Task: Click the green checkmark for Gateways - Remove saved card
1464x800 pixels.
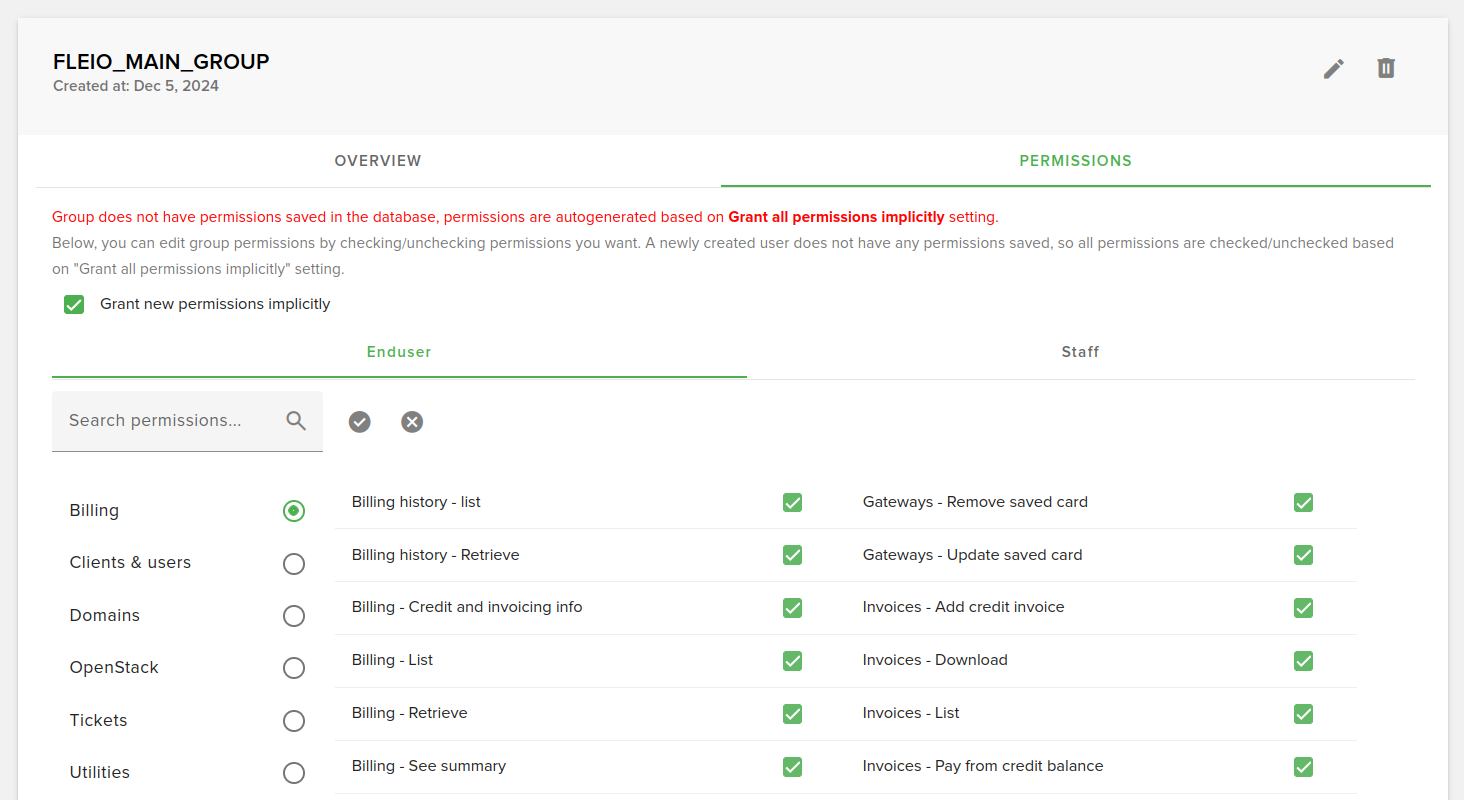Action: [x=1303, y=502]
